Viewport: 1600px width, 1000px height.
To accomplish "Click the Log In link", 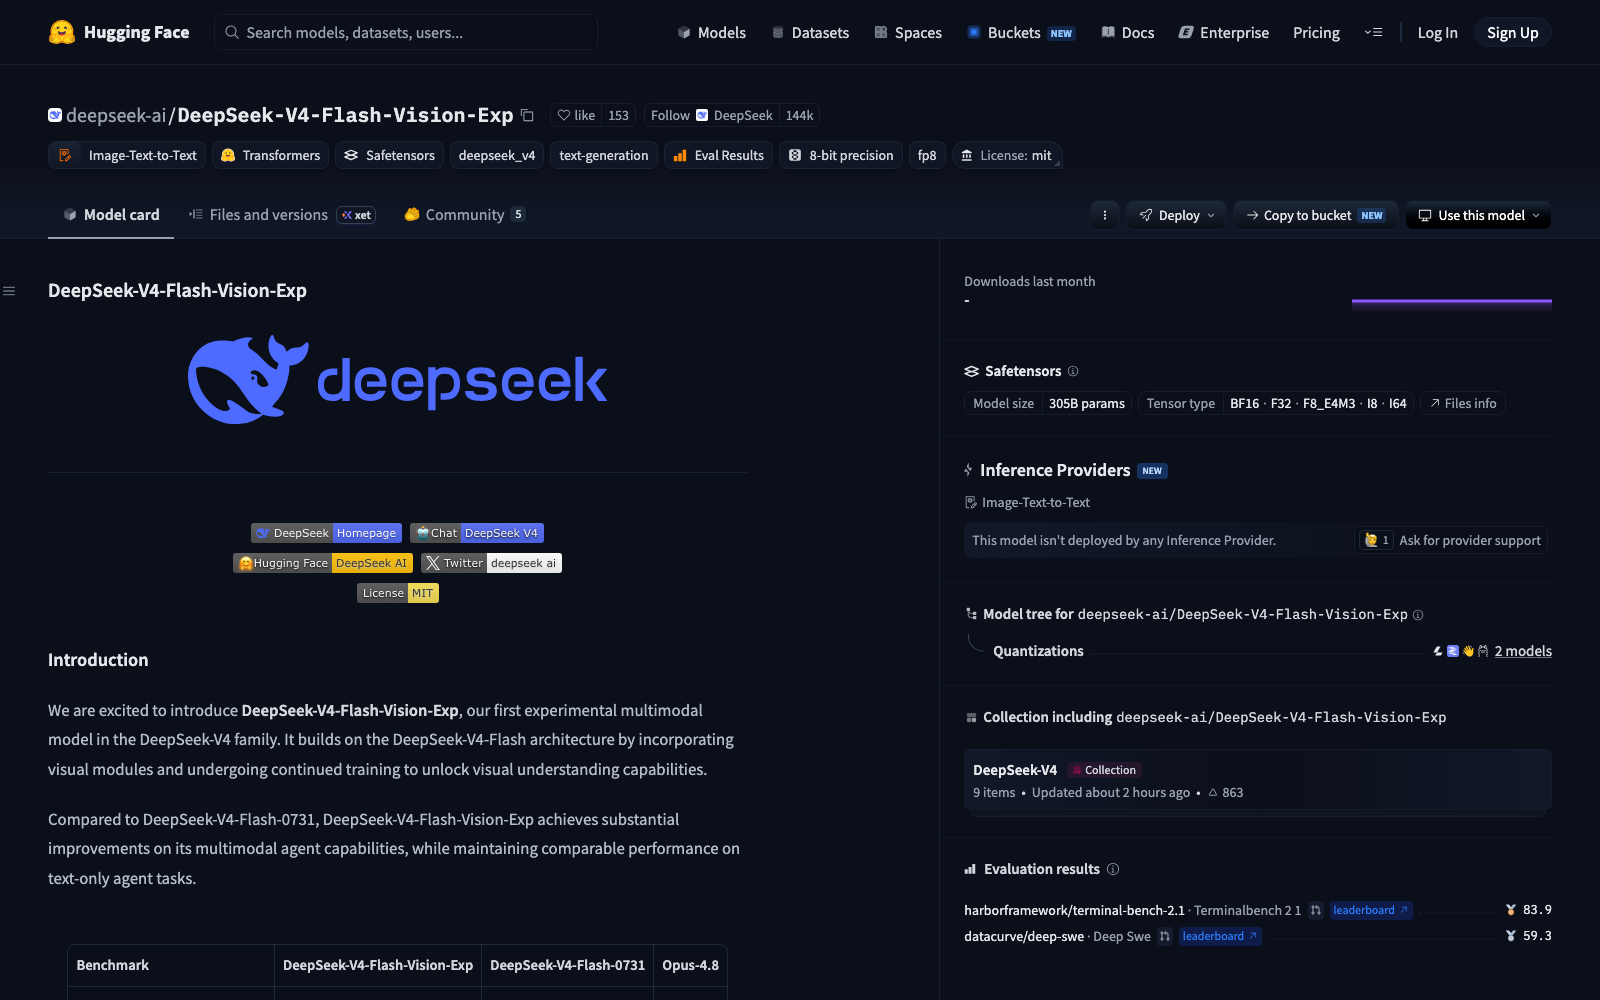I will tap(1437, 32).
